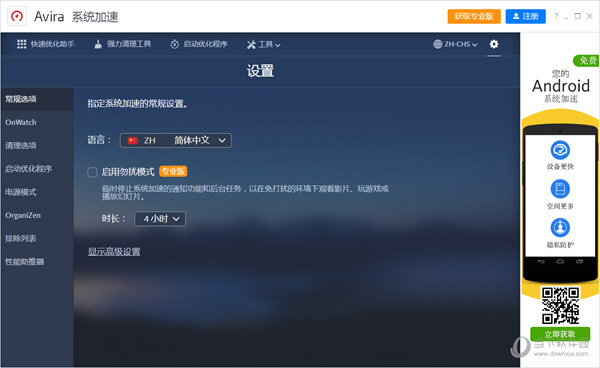Click the 立即获取 button in ad

click(x=560, y=334)
